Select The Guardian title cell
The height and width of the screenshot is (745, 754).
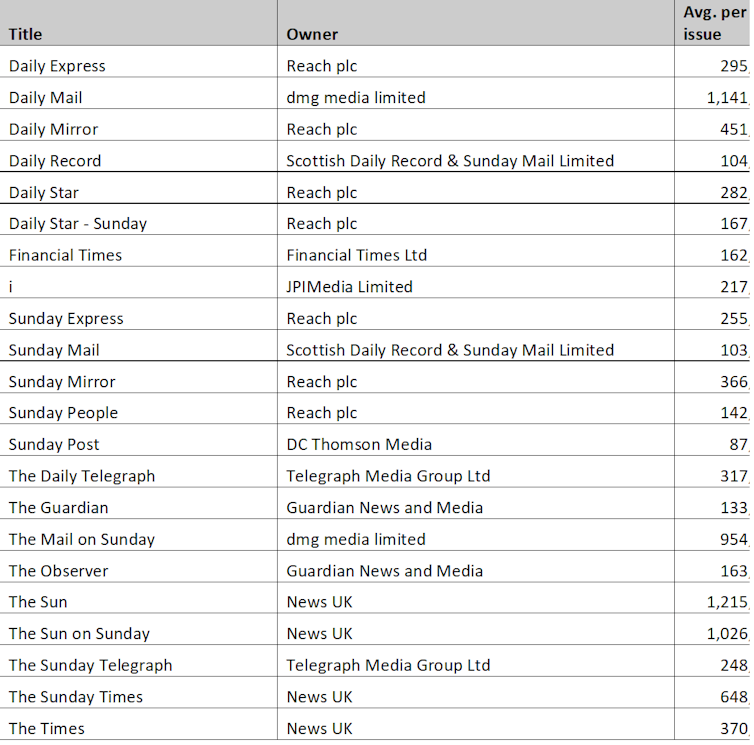[58, 508]
